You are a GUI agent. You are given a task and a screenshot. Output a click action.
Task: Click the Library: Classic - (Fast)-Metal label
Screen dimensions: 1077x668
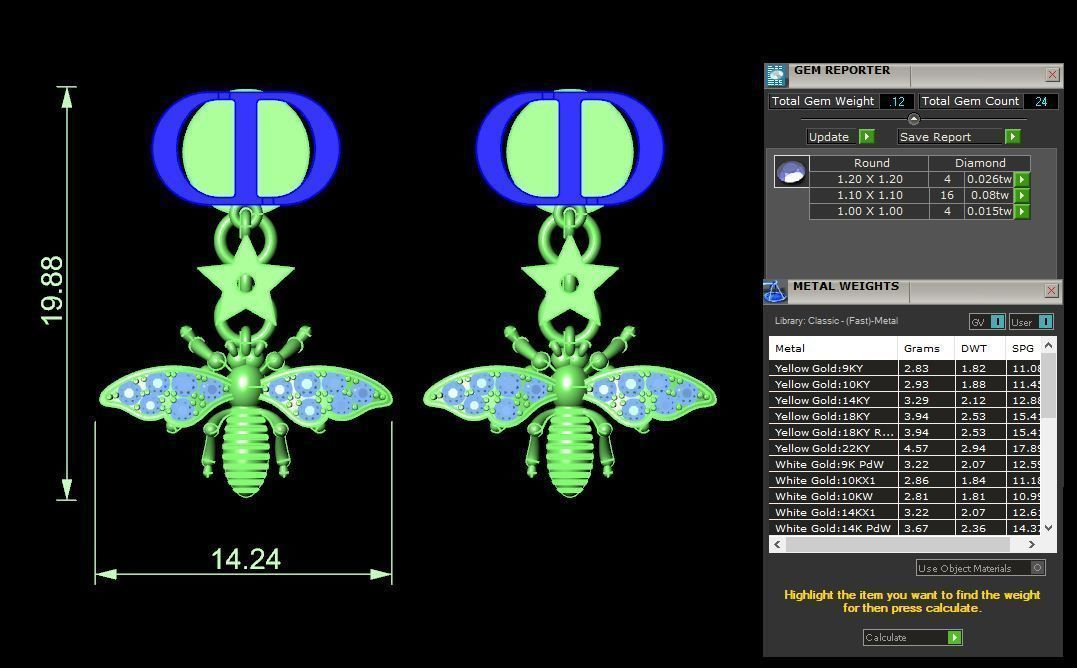[836, 321]
